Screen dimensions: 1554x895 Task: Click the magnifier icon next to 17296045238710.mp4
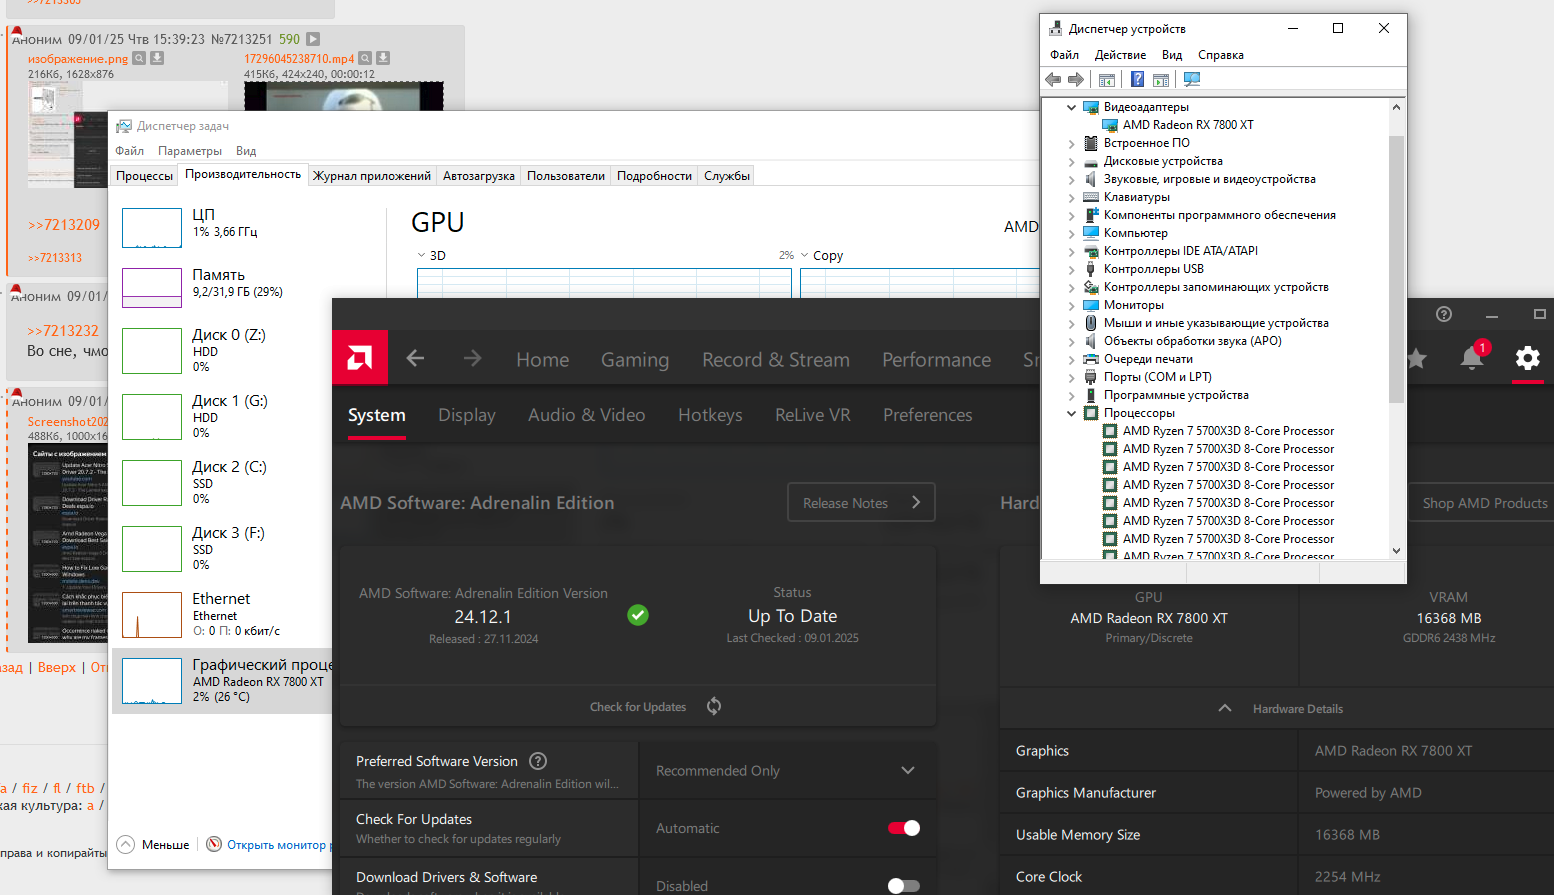(x=365, y=58)
